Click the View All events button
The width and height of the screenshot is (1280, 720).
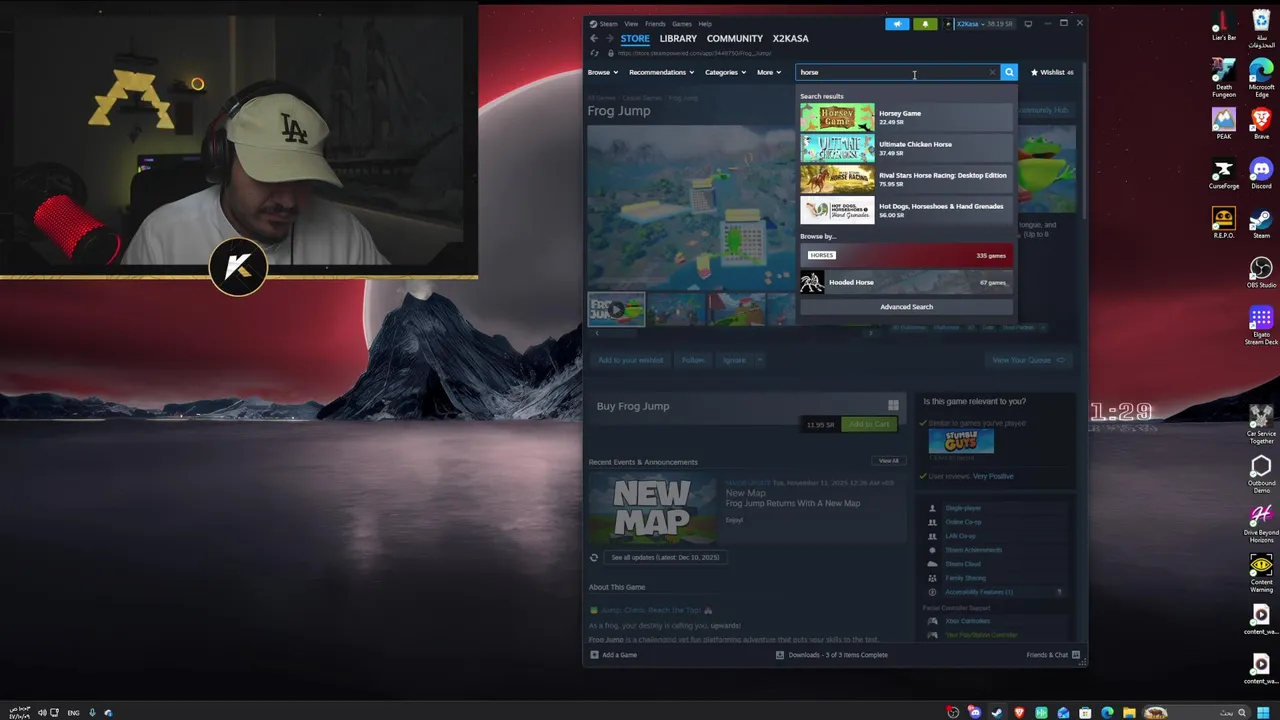click(889, 461)
